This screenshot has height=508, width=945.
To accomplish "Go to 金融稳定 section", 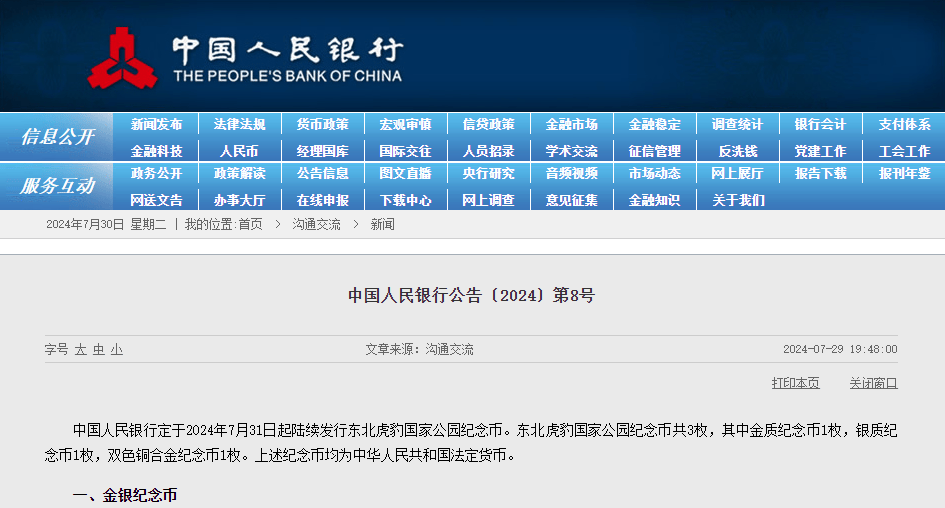I will 655,124.
